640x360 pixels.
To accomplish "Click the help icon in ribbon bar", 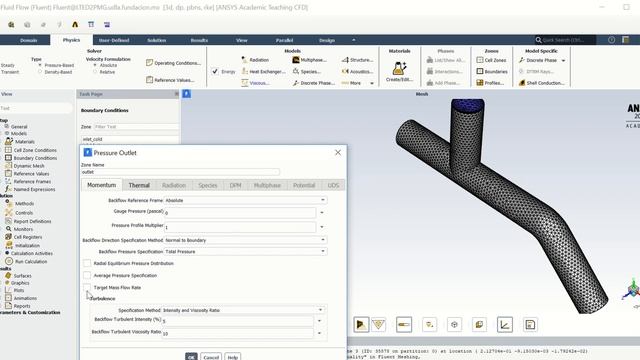I will click(x=611, y=40).
